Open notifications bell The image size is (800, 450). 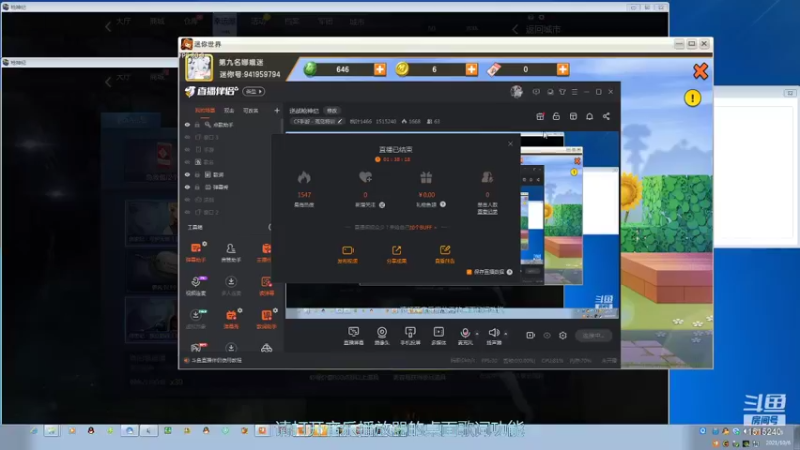(590, 116)
